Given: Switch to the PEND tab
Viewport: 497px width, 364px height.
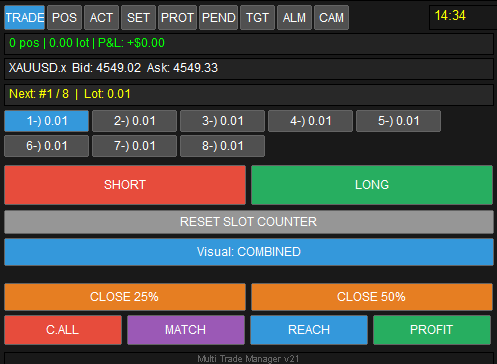Looking at the screenshot, I should coord(219,18).
